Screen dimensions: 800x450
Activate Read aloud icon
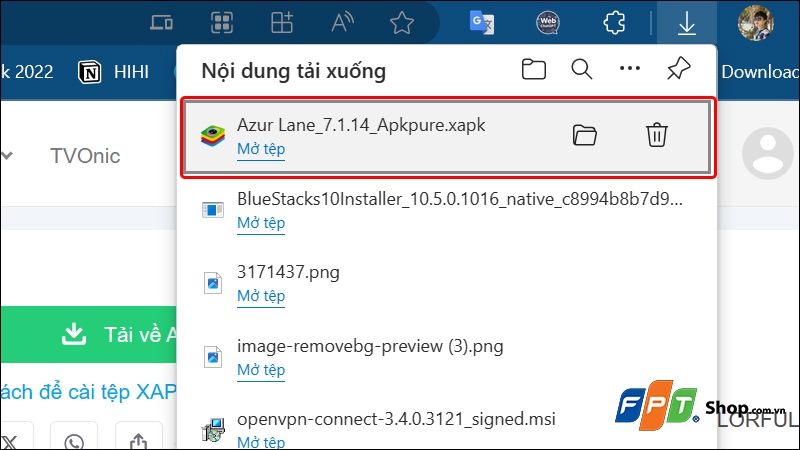(x=342, y=23)
